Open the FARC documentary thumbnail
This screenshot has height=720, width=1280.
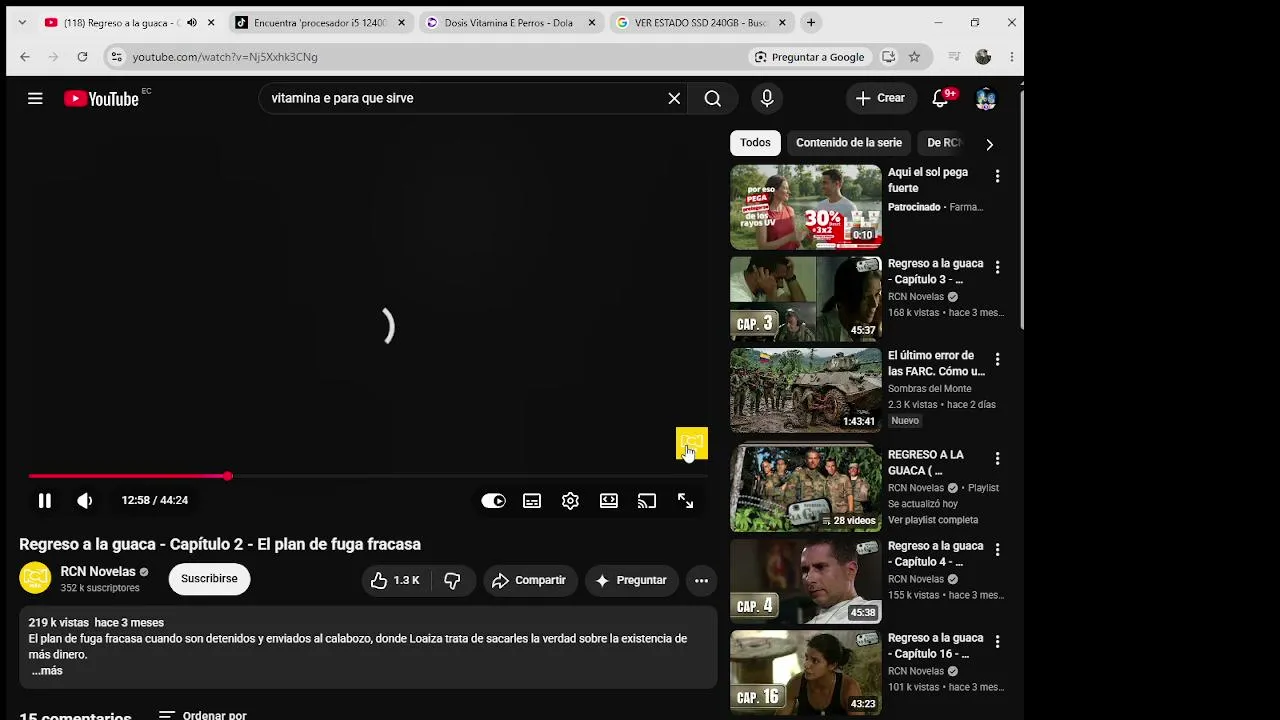point(806,390)
